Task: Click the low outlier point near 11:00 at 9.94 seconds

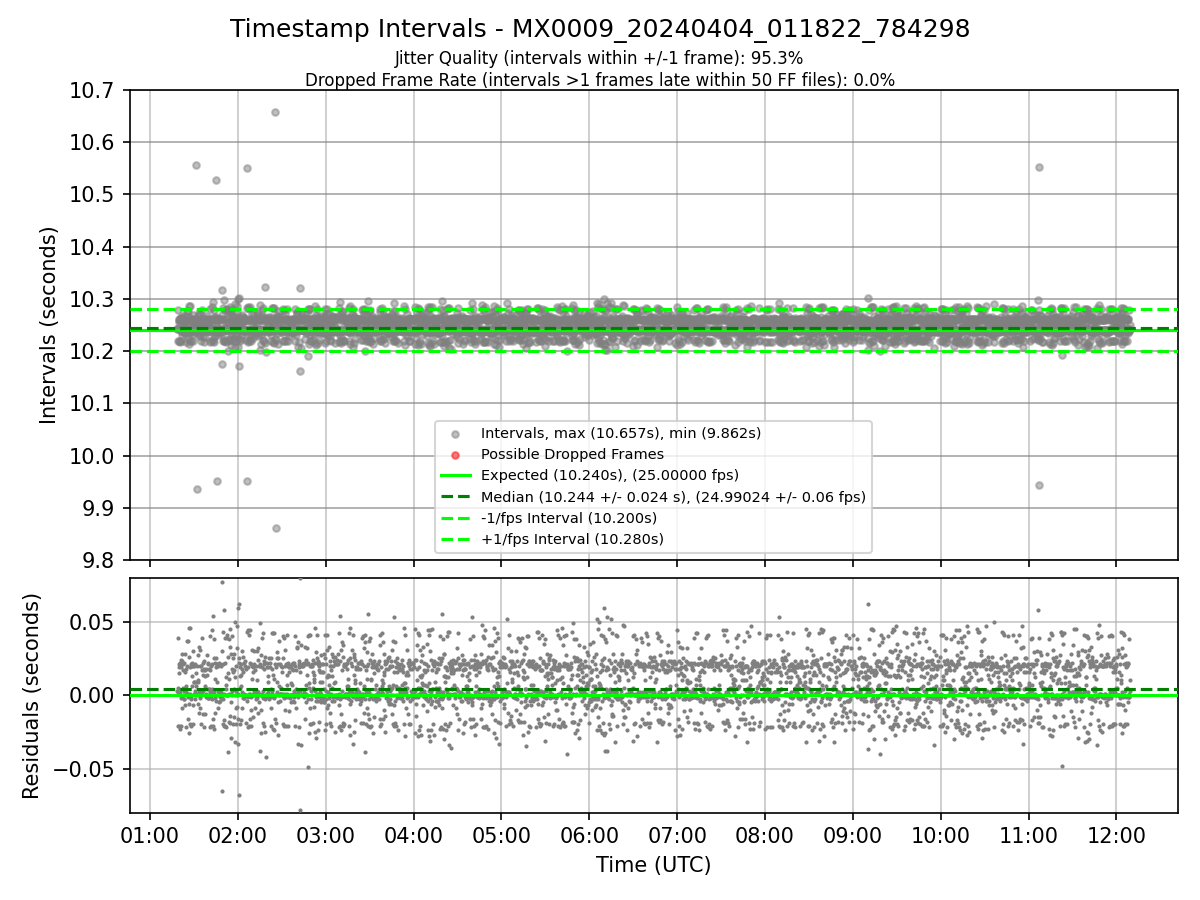Action: (x=1039, y=485)
